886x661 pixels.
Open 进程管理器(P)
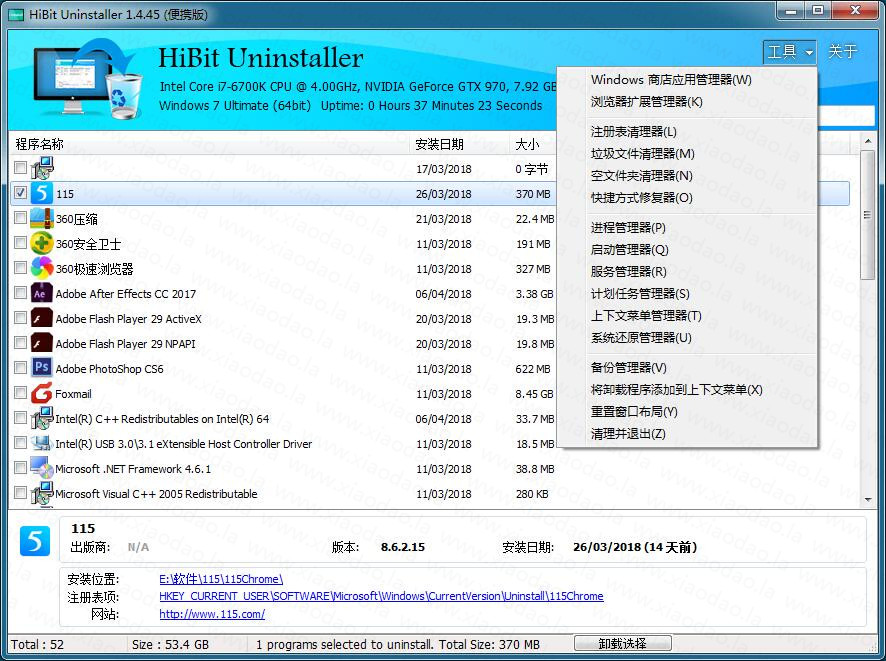(628, 228)
